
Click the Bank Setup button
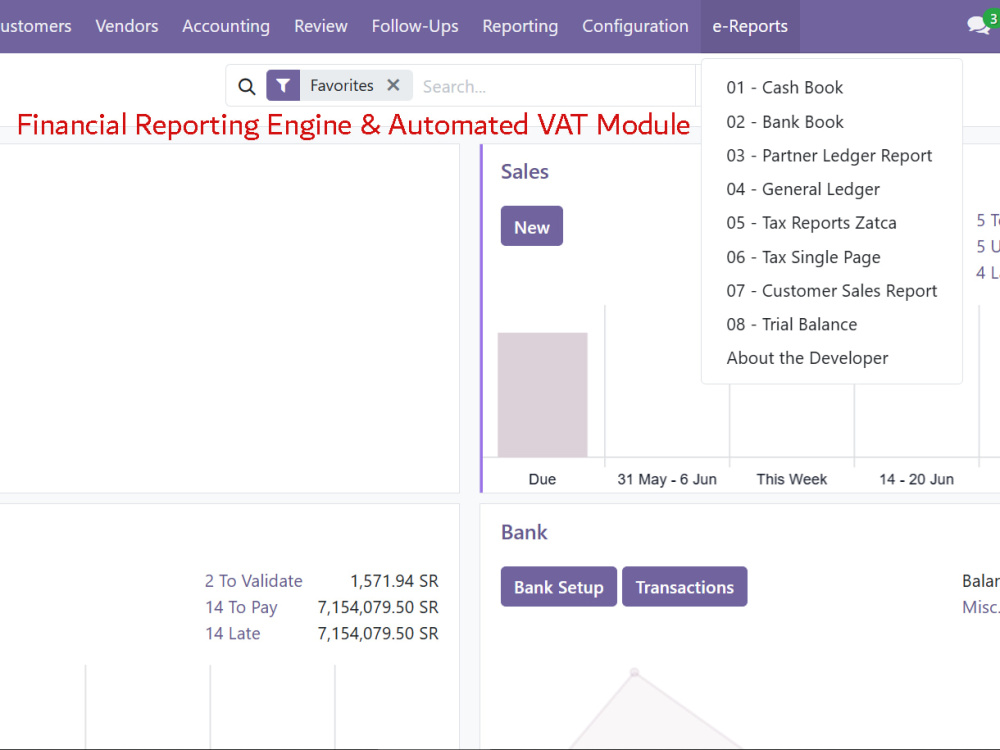click(559, 587)
